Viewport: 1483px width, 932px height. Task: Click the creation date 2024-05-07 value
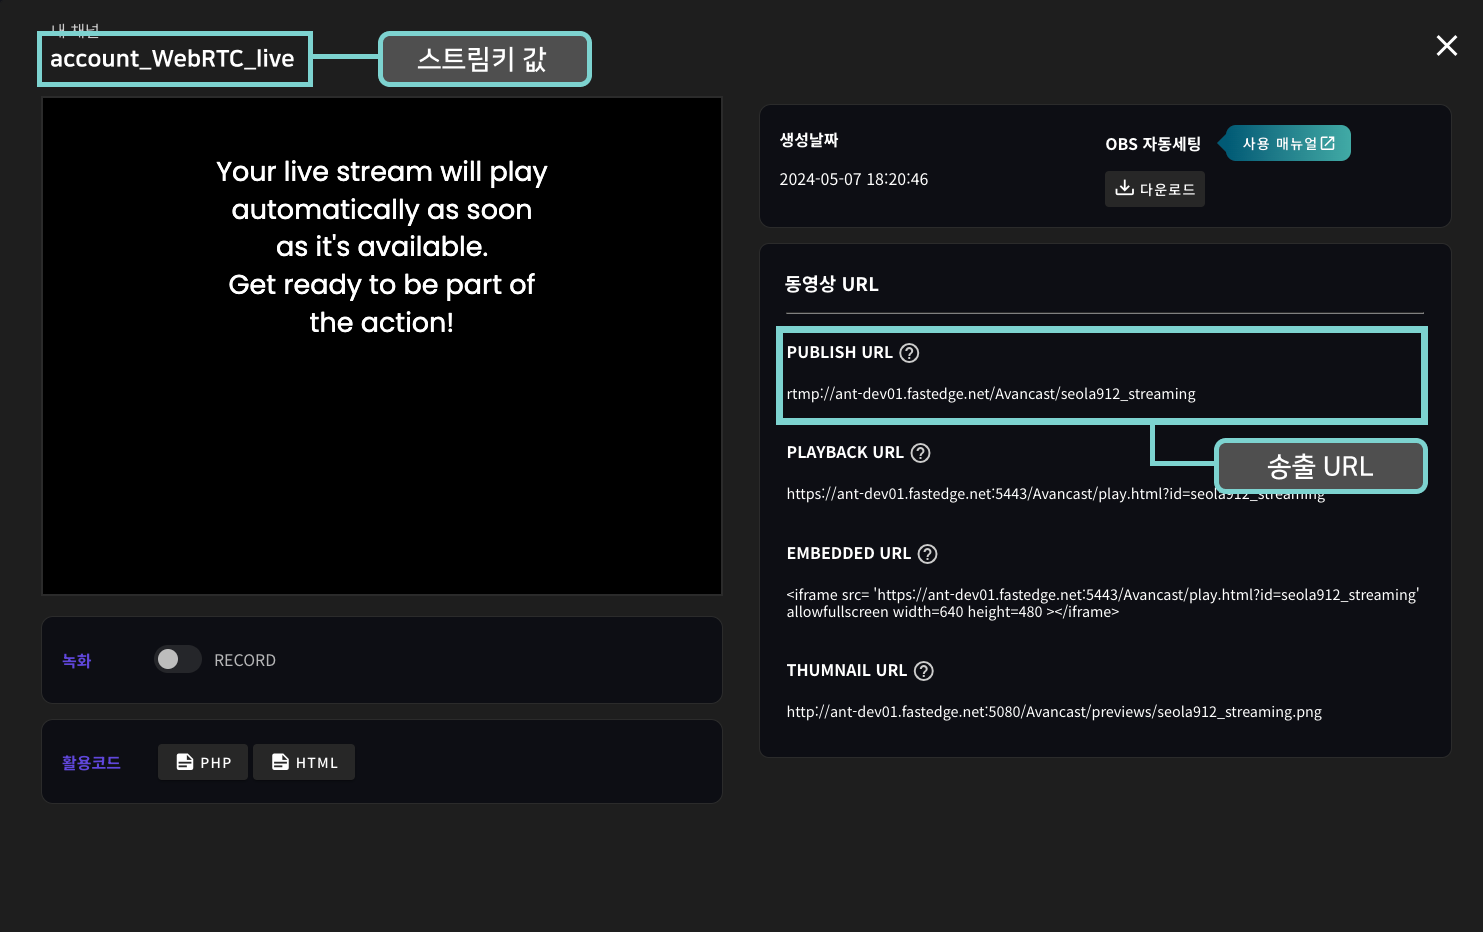(853, 180)
